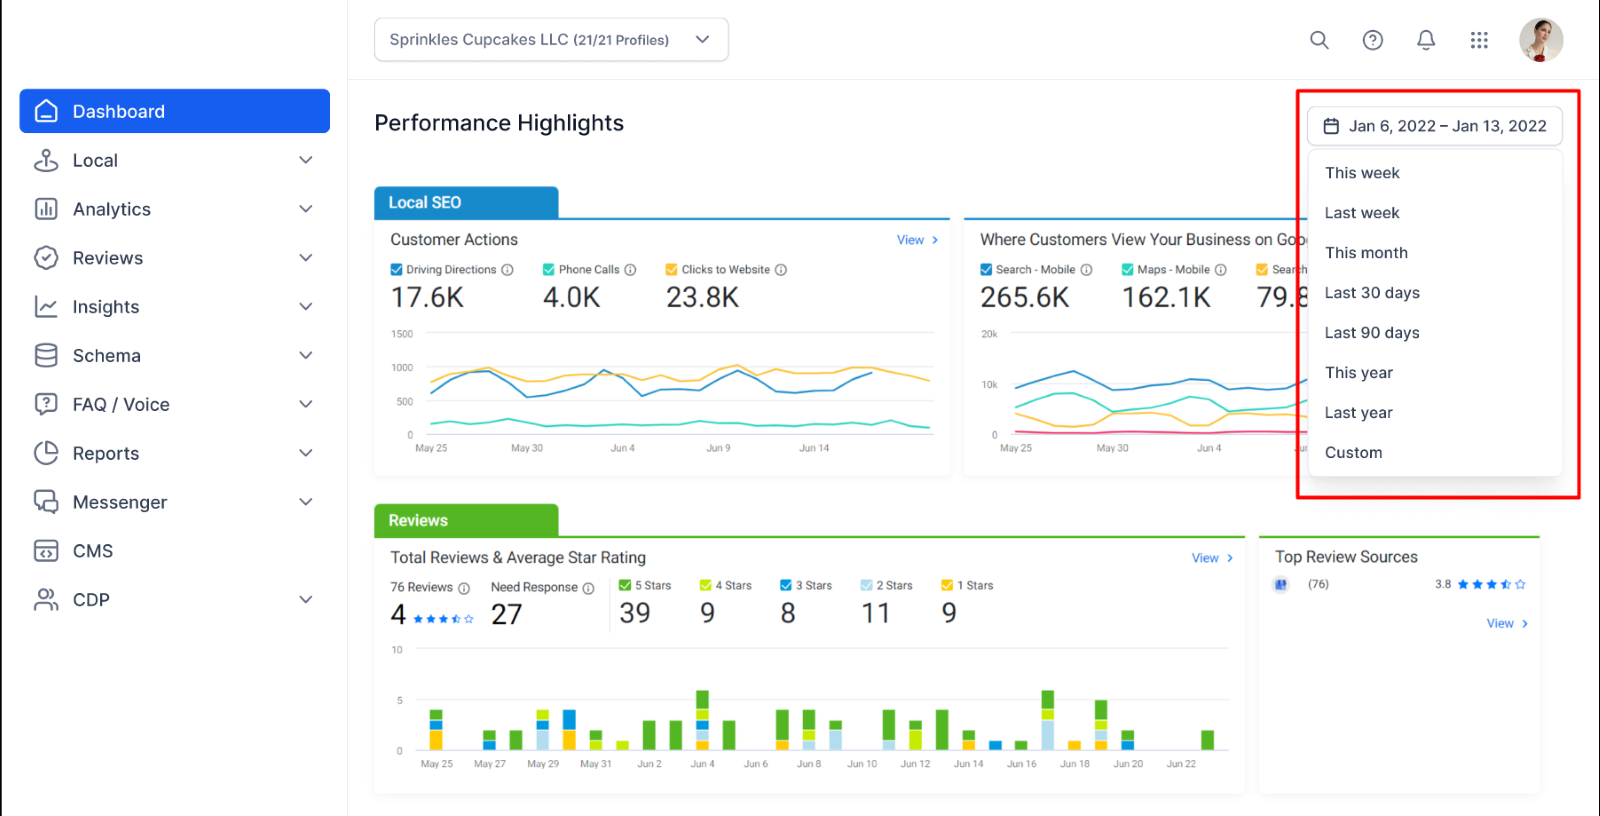This screenshot has height=816, width=1600.
Task: Click the Schema database icon
Action: click(46, 355)
